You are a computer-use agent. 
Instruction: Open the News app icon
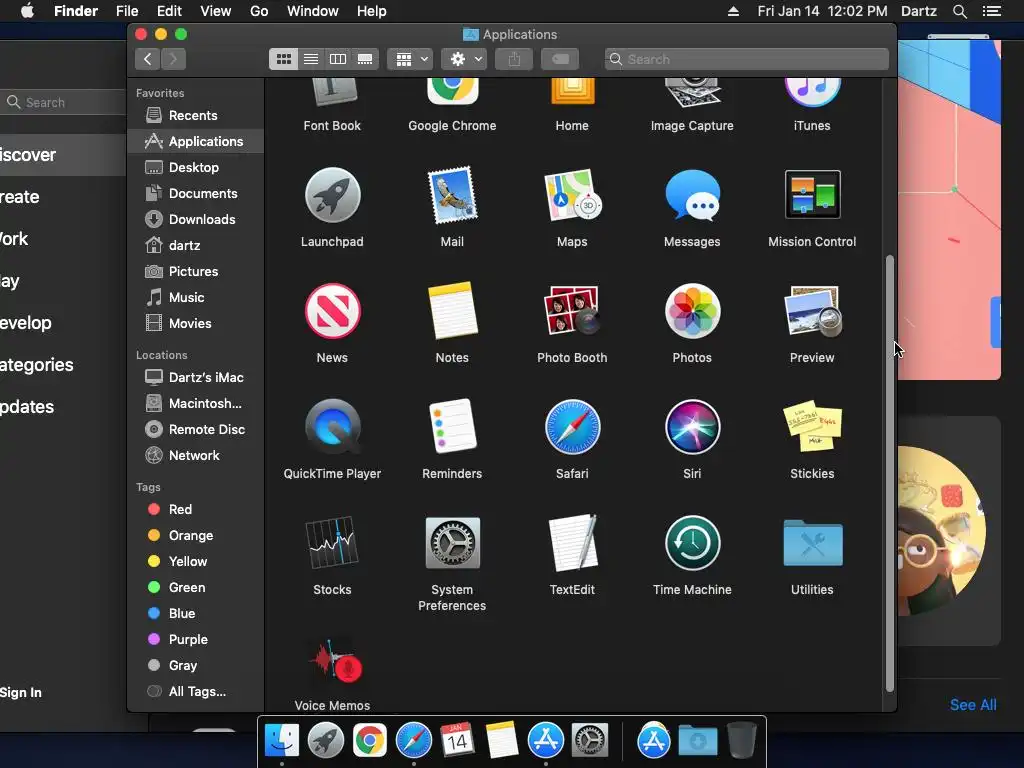coord(332,311)
